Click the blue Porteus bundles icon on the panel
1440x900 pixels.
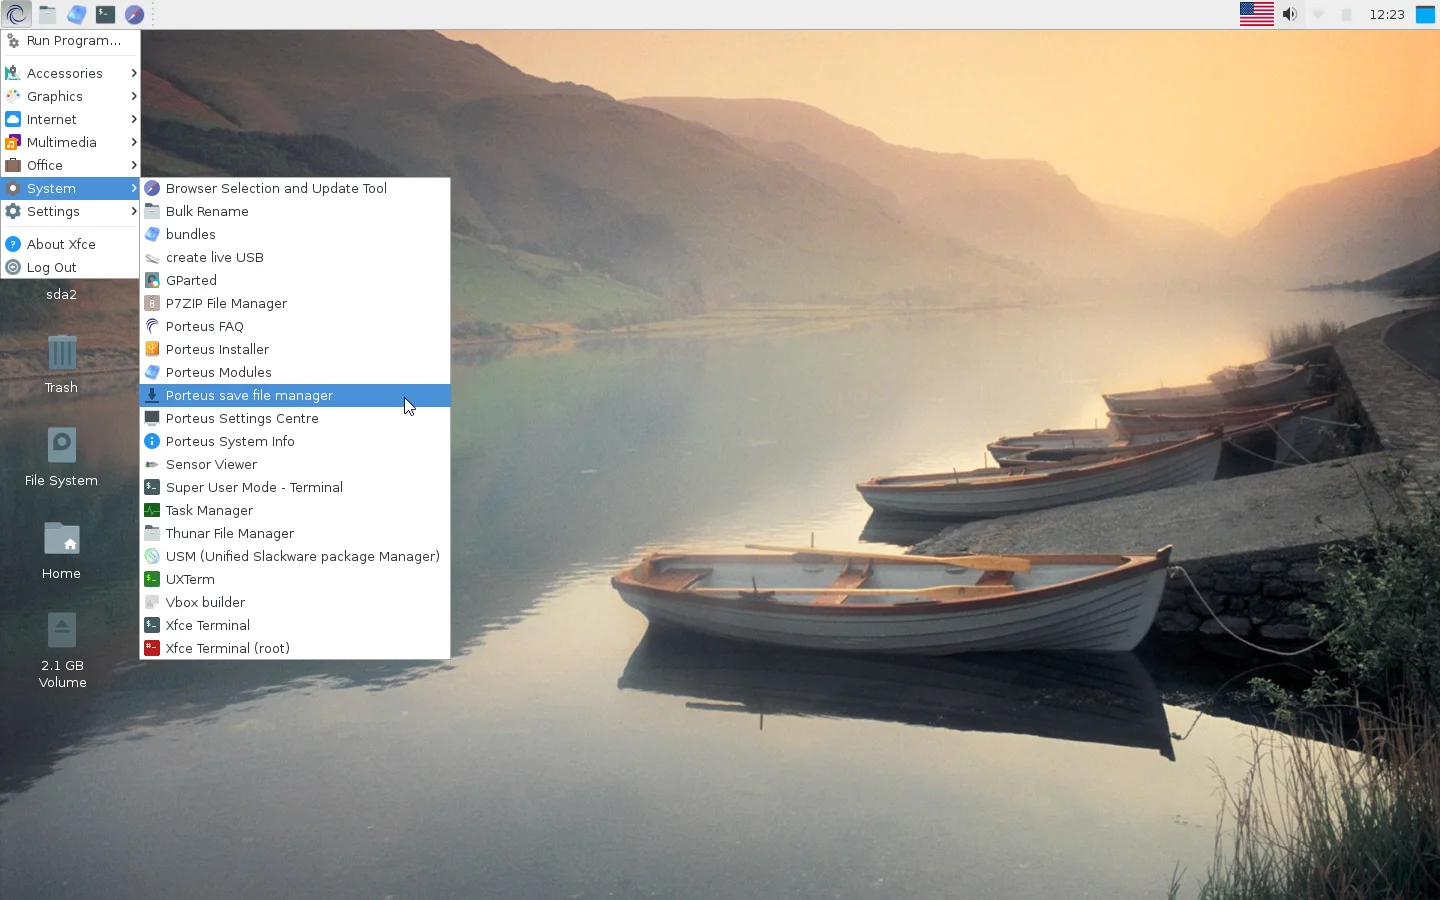[x=77, y=14]
